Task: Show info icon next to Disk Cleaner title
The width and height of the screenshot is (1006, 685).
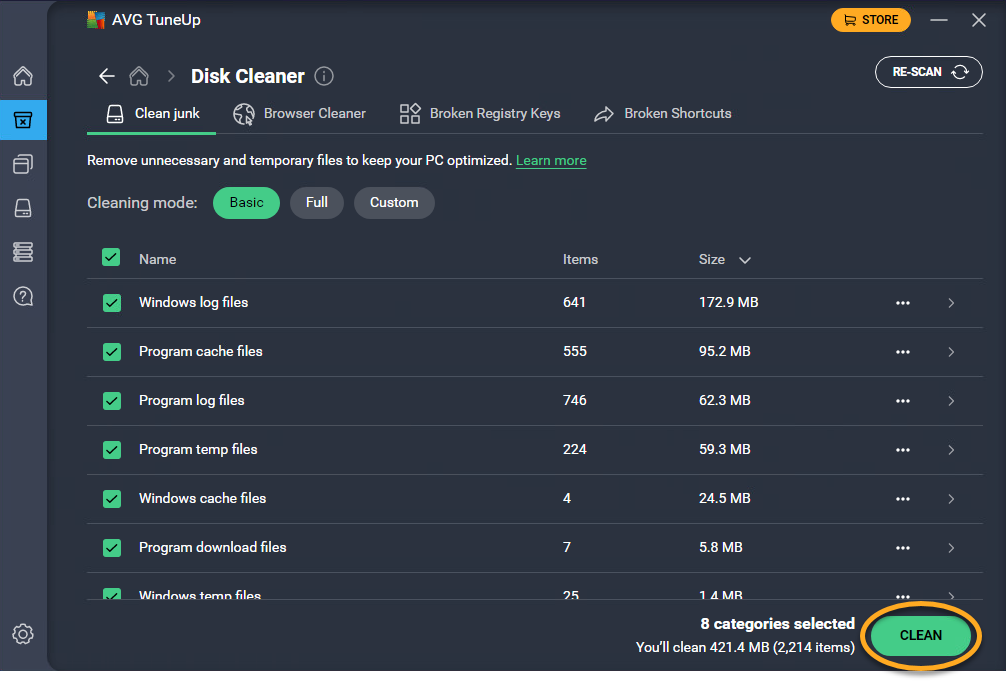Action: pyautogui.click(x=324, y=77)
